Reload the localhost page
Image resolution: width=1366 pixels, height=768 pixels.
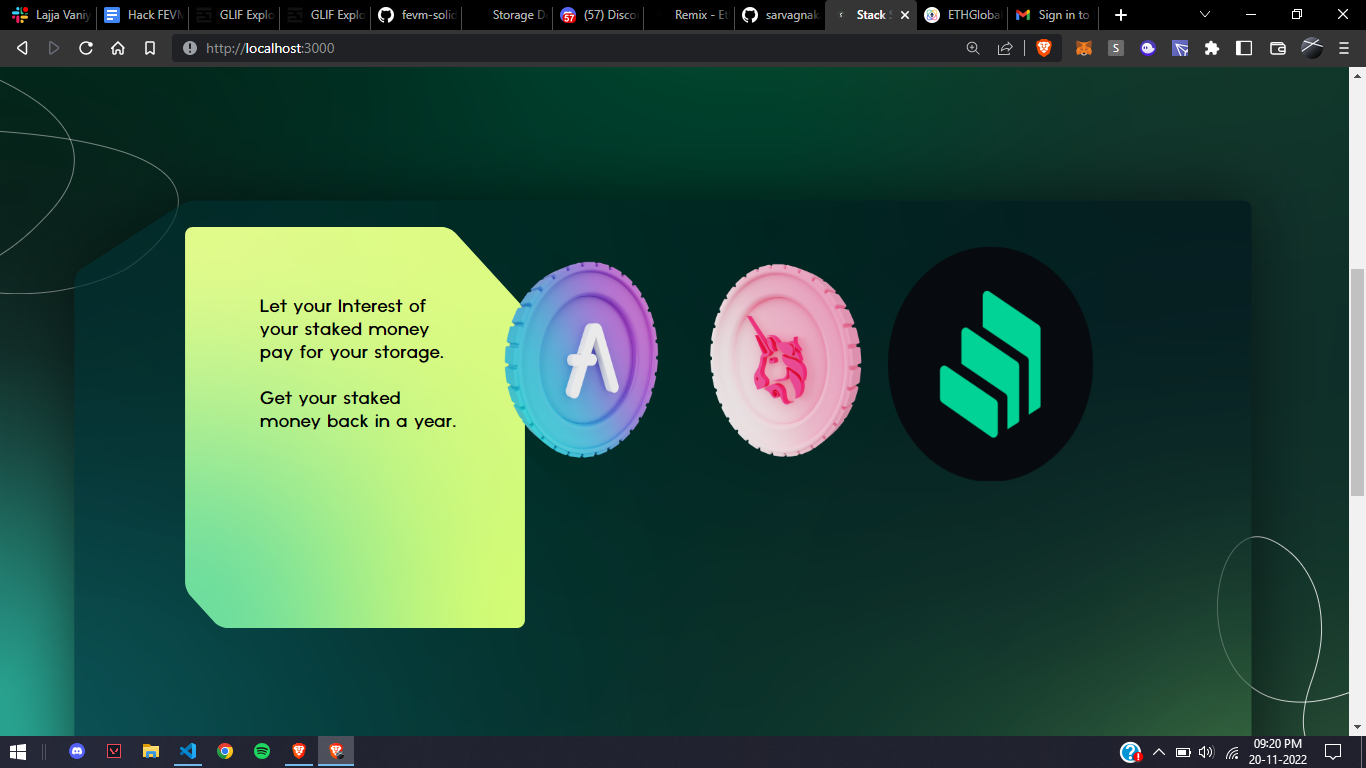coord(86,48)
